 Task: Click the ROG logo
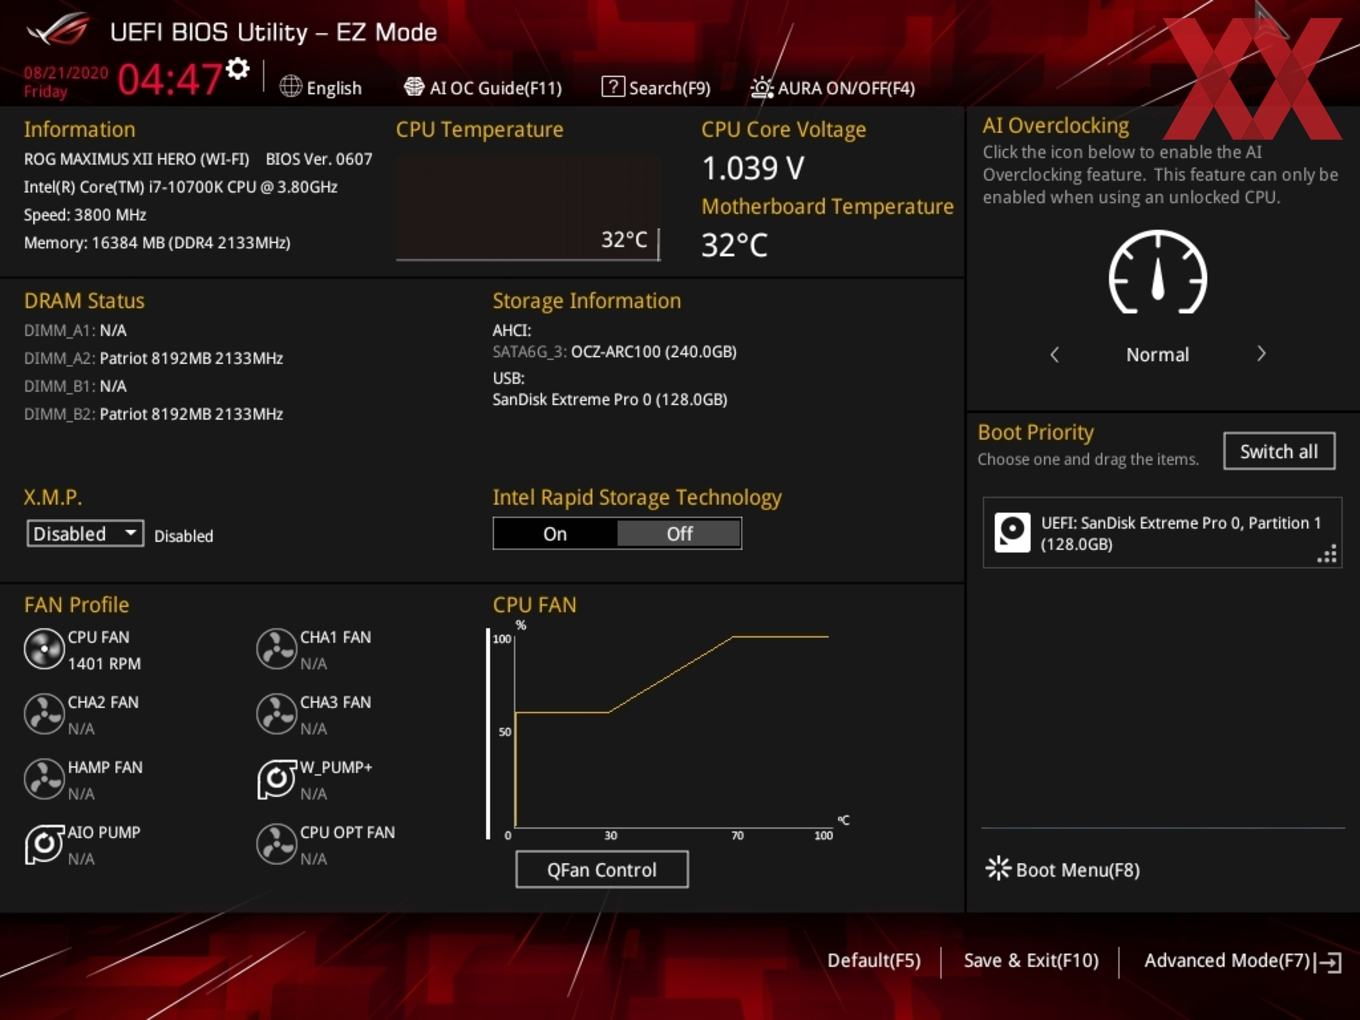click(x=58, y=29)
